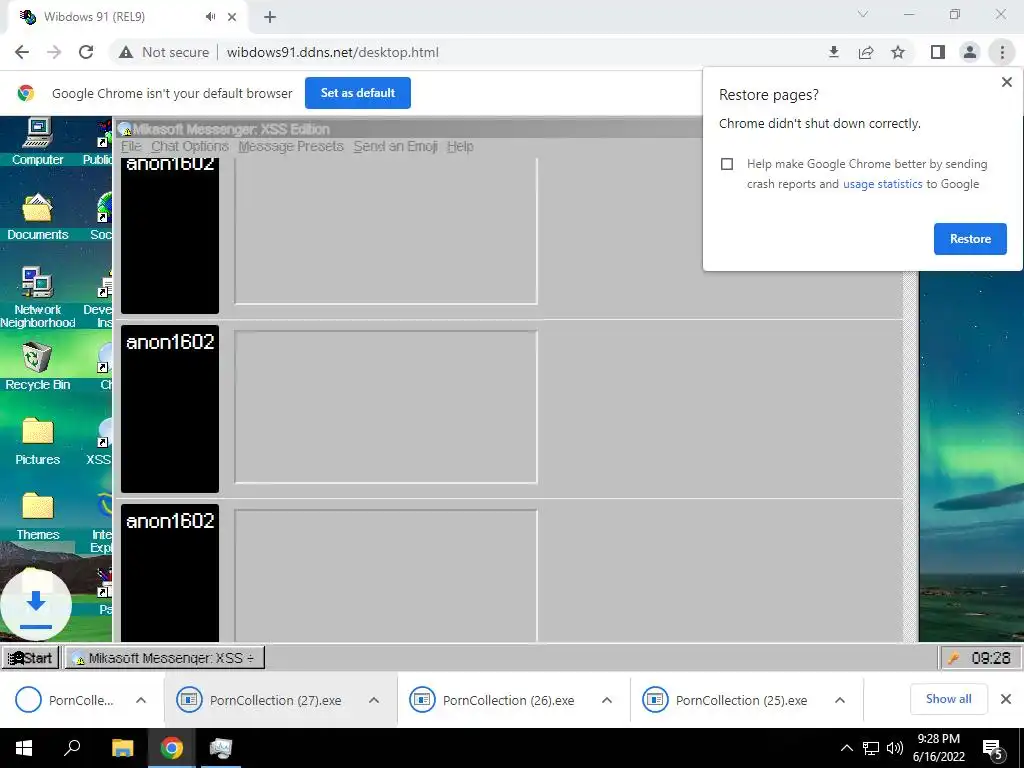Open the Chrome profile avatar icon
Image resolution: width=1024 pixels, height=768 pixels.
970,52
